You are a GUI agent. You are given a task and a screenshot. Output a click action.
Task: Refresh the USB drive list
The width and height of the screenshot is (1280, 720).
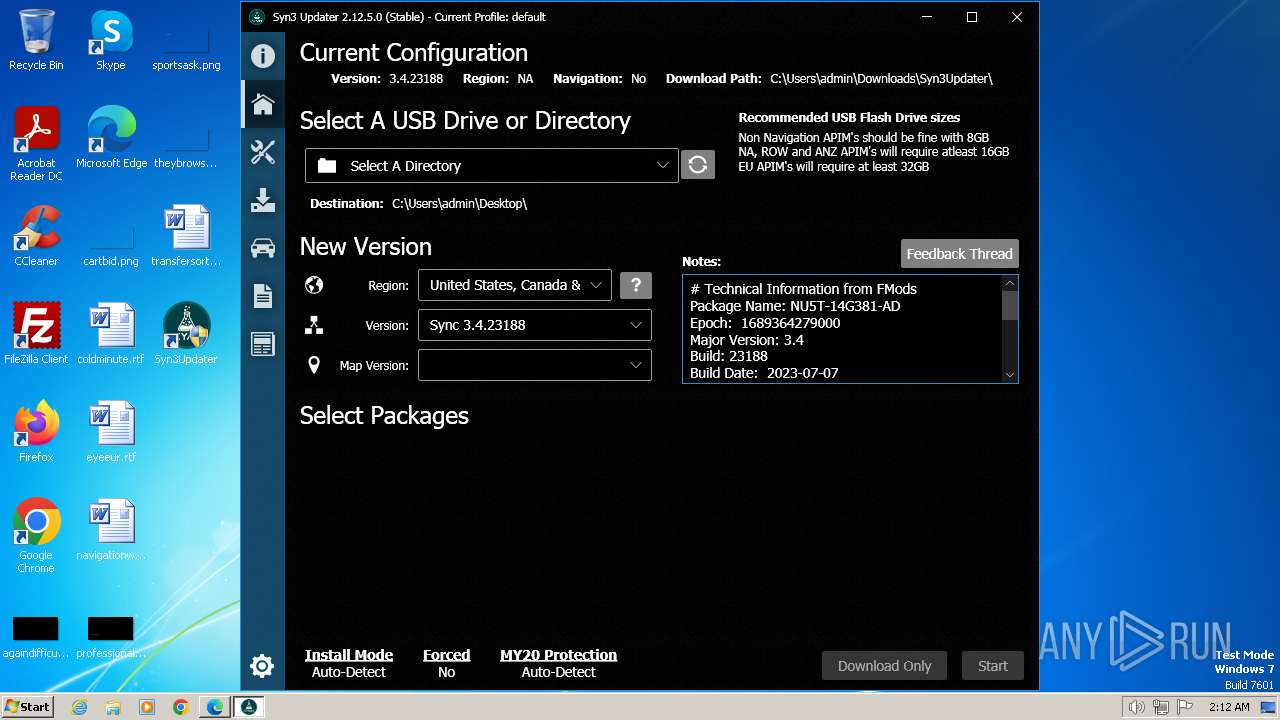click(698, 165)
